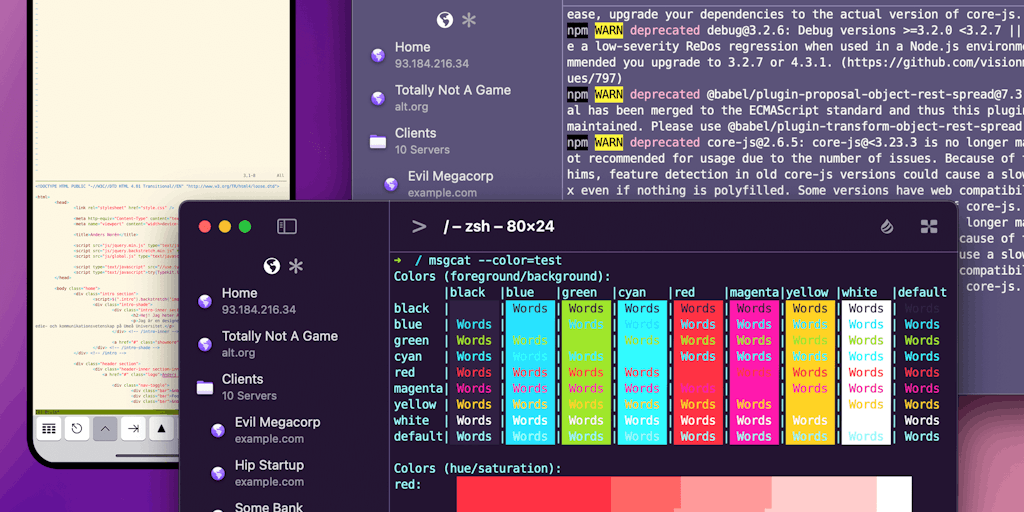
Task: Tap the solid triangle key on the iPad toolbar
Action: (161, 429)
